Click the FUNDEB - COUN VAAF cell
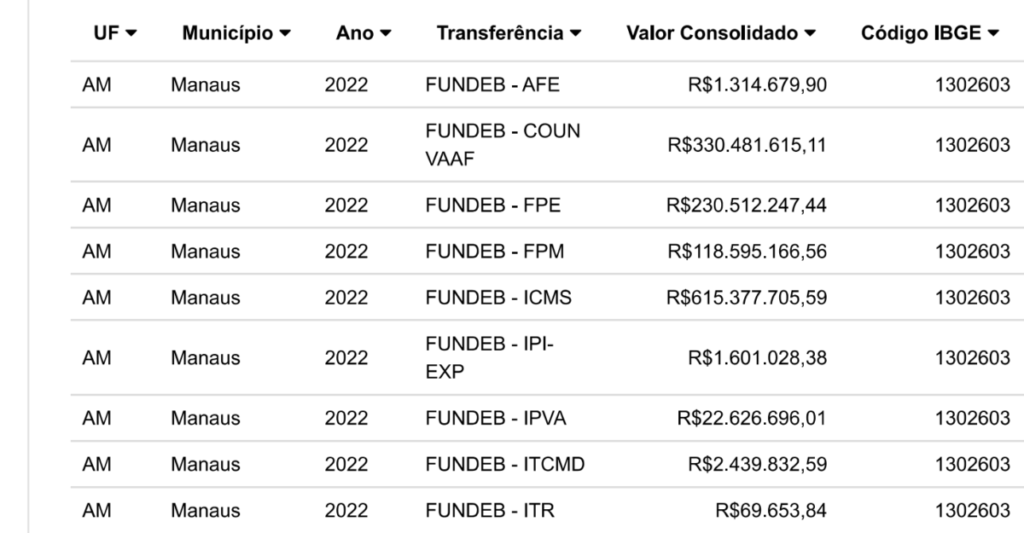Image resolution: width=1024 pixels, height=533 pixels. [502, 145]
